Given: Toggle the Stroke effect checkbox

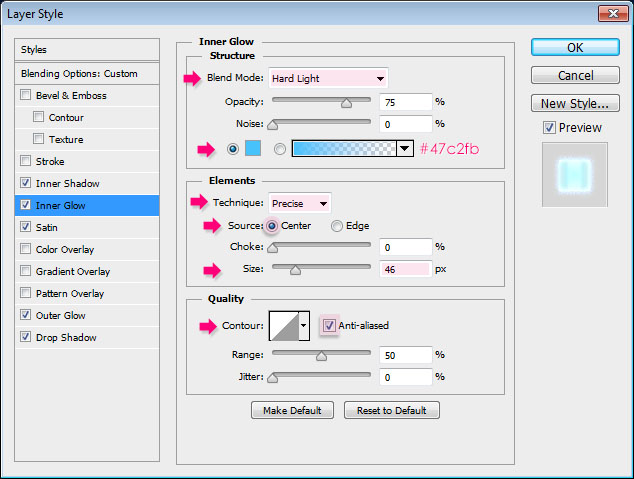Looking at the screenshot, I should (x=26, y=162).
